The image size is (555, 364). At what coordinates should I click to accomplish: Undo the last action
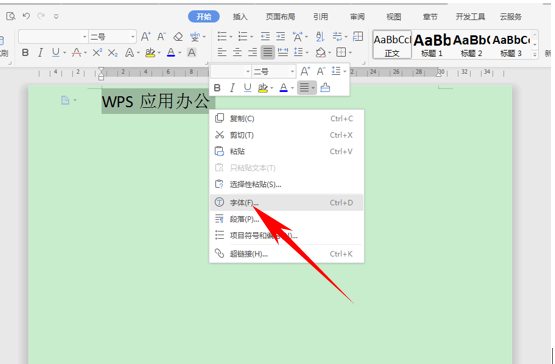27,16
